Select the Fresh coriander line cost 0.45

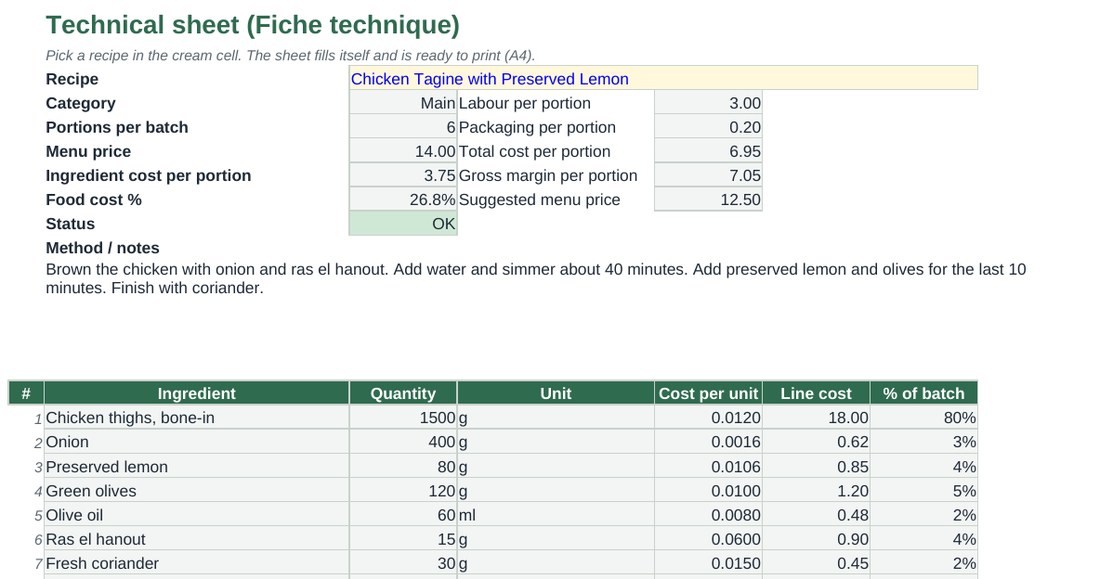[x=816, y=564]
